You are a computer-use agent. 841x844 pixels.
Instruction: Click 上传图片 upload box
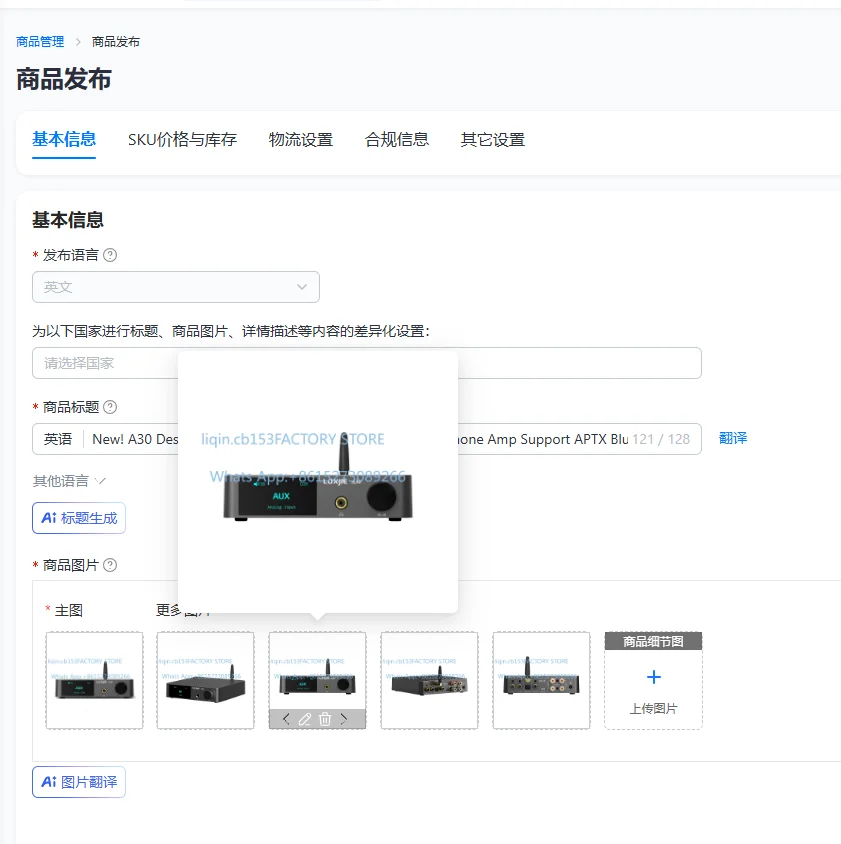click(654, 681)
